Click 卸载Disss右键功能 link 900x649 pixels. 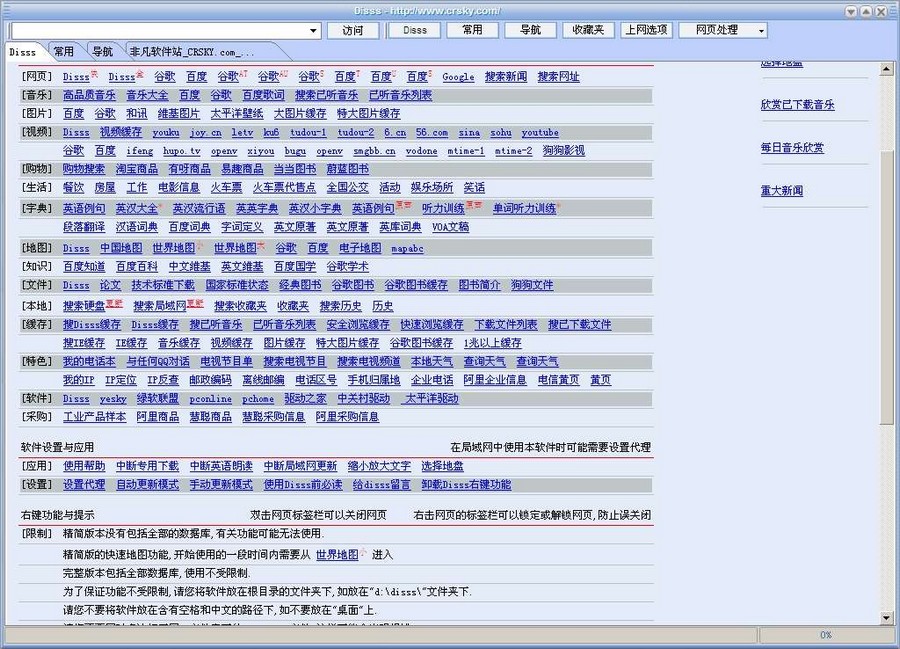(x=466, y=485)
